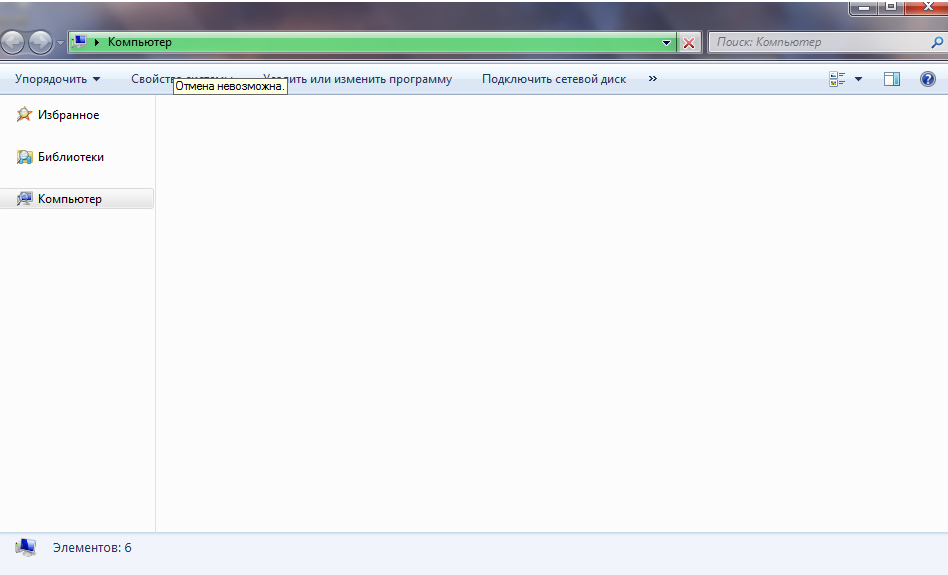Close the Explorer window
This screenshot has height=575, width=948.
928,7
